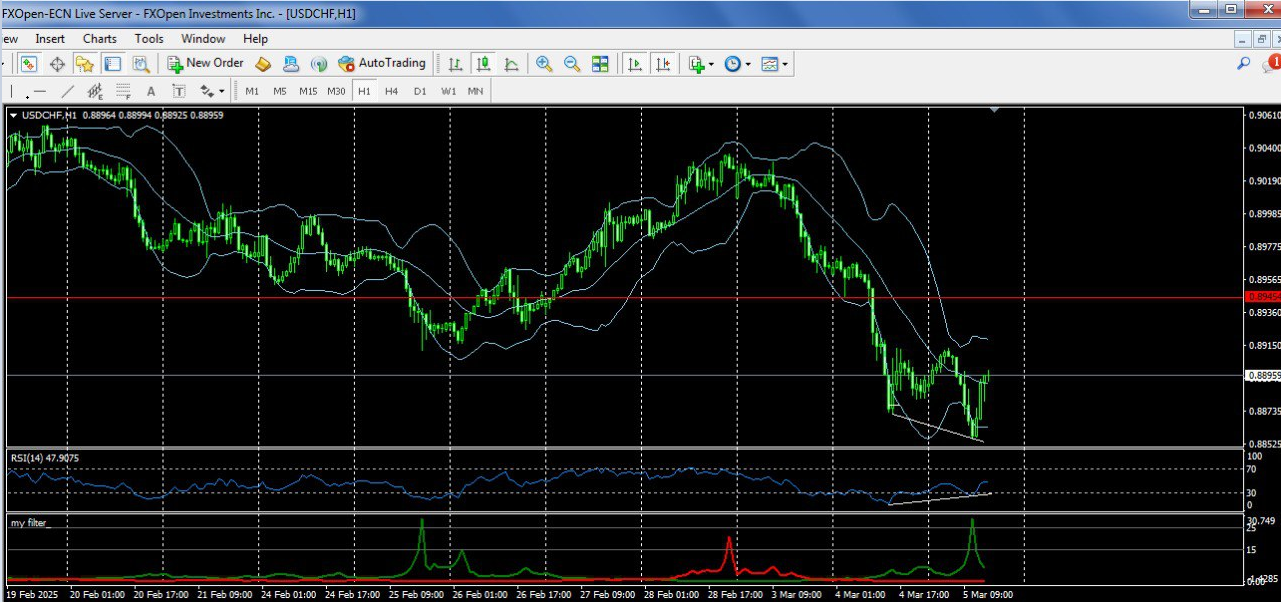Select the H1 timeframe button
This screenshot has width=1281, height=602.
pos(364,91)
